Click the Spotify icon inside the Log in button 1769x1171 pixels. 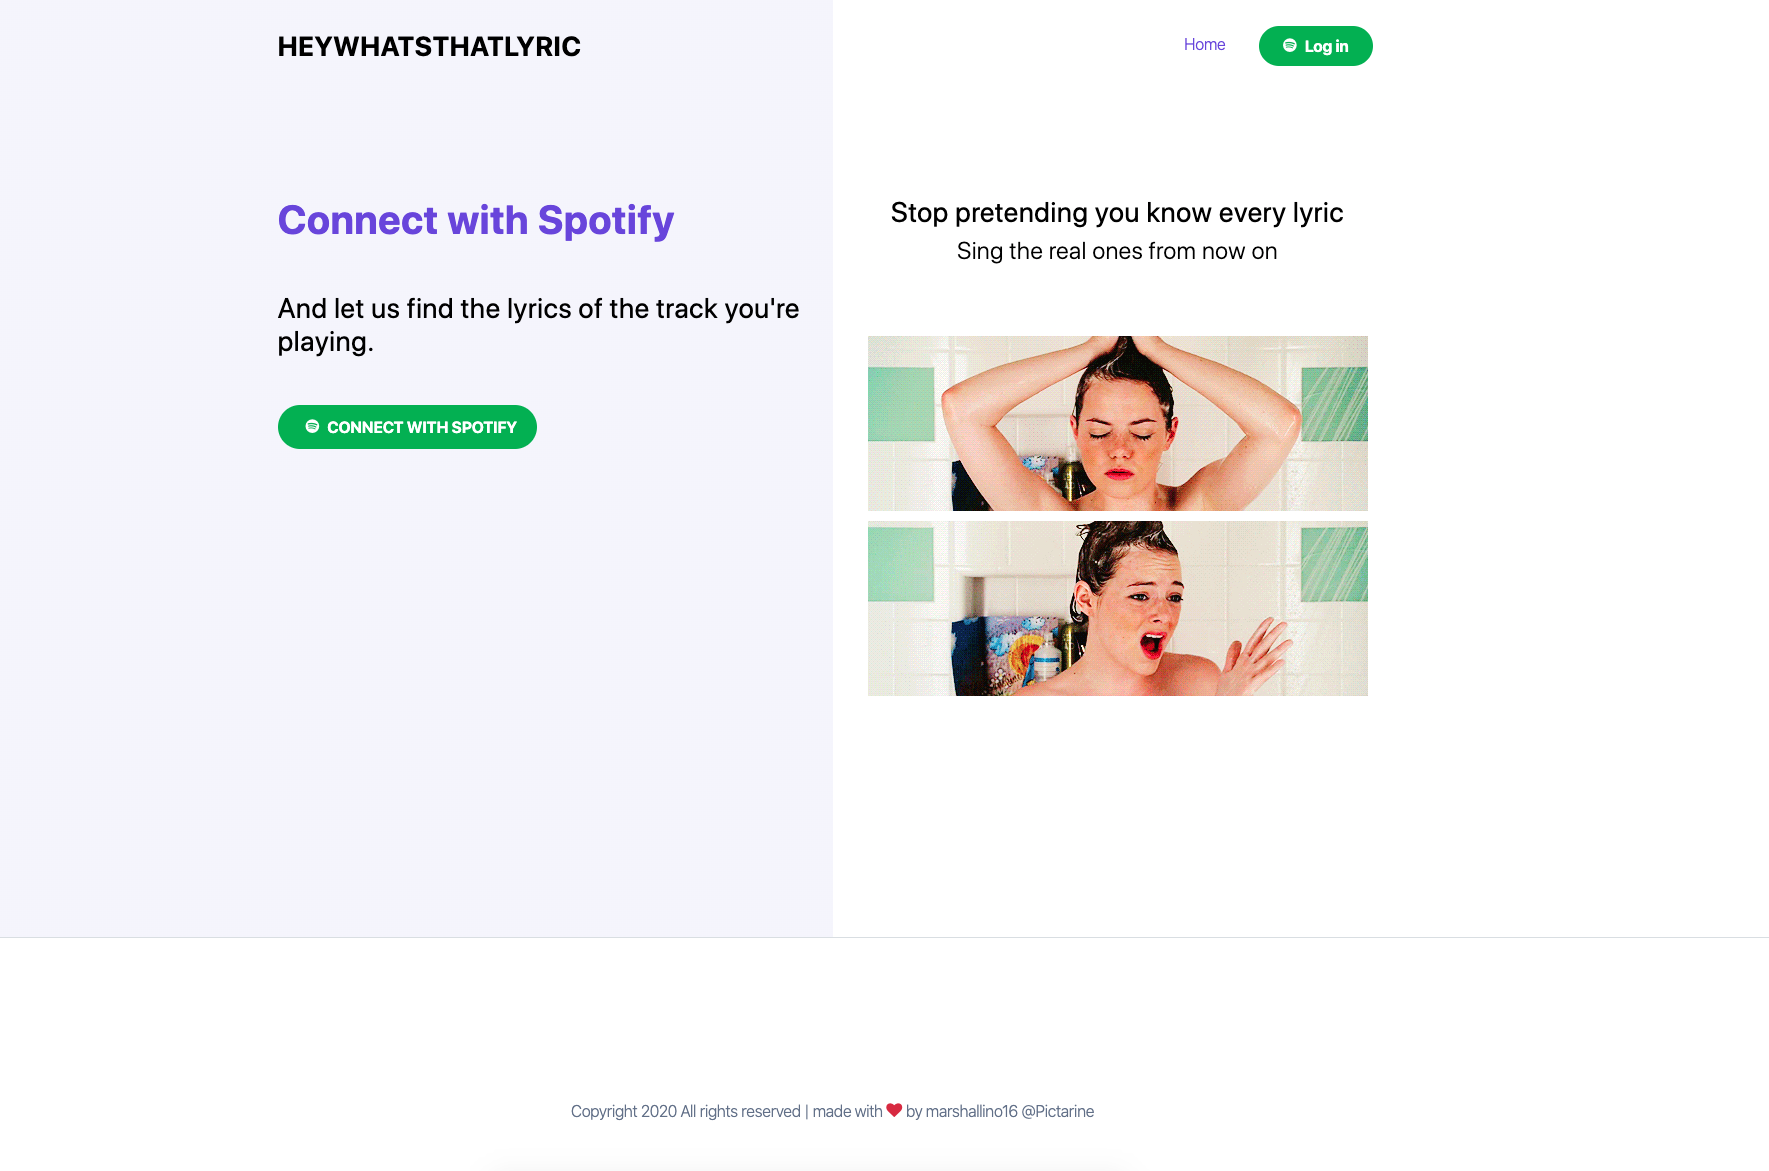pos(1288,45)
